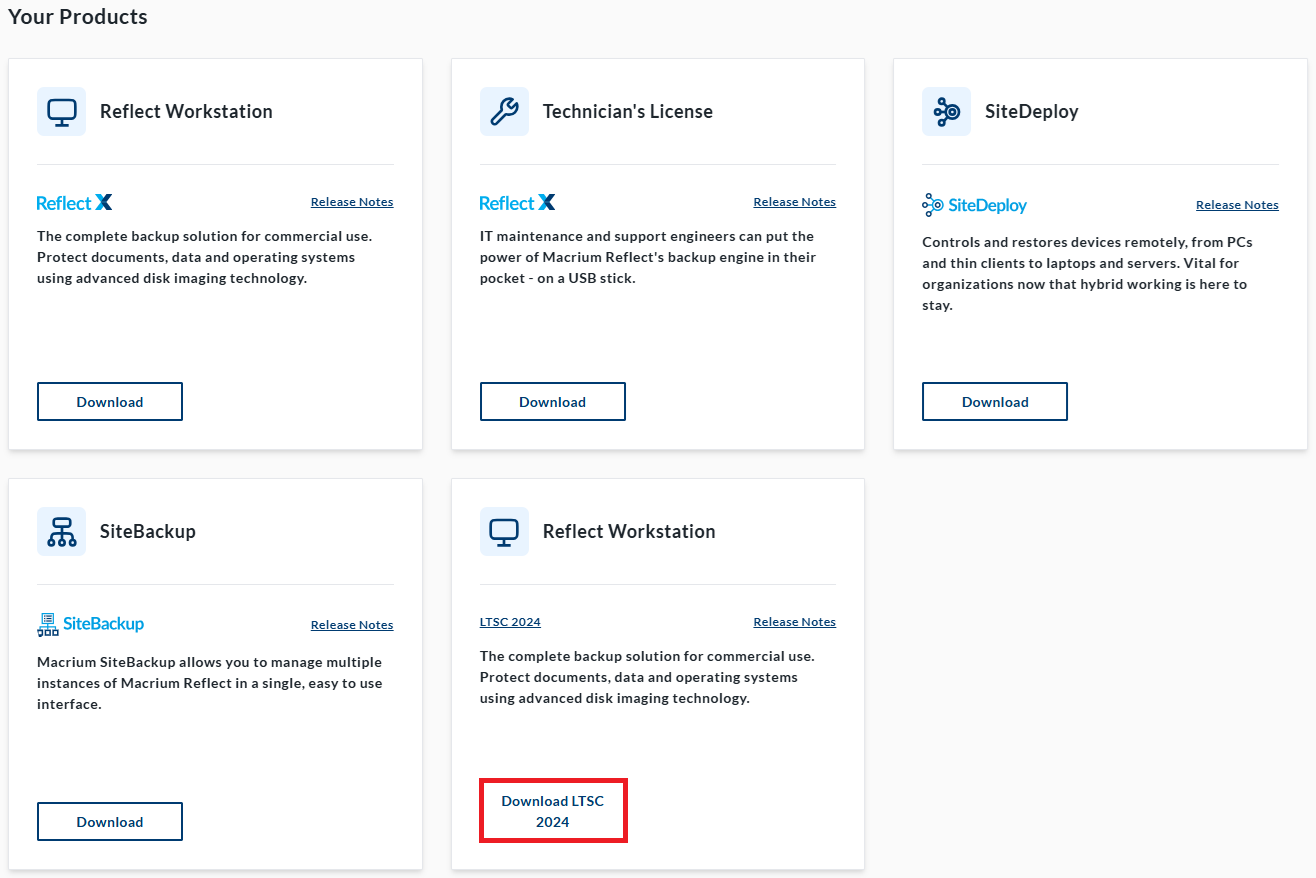Click the Technician's License title text
Image resolution: width=1316 pixels, height=878 pixels.
(x=628, y=111)
